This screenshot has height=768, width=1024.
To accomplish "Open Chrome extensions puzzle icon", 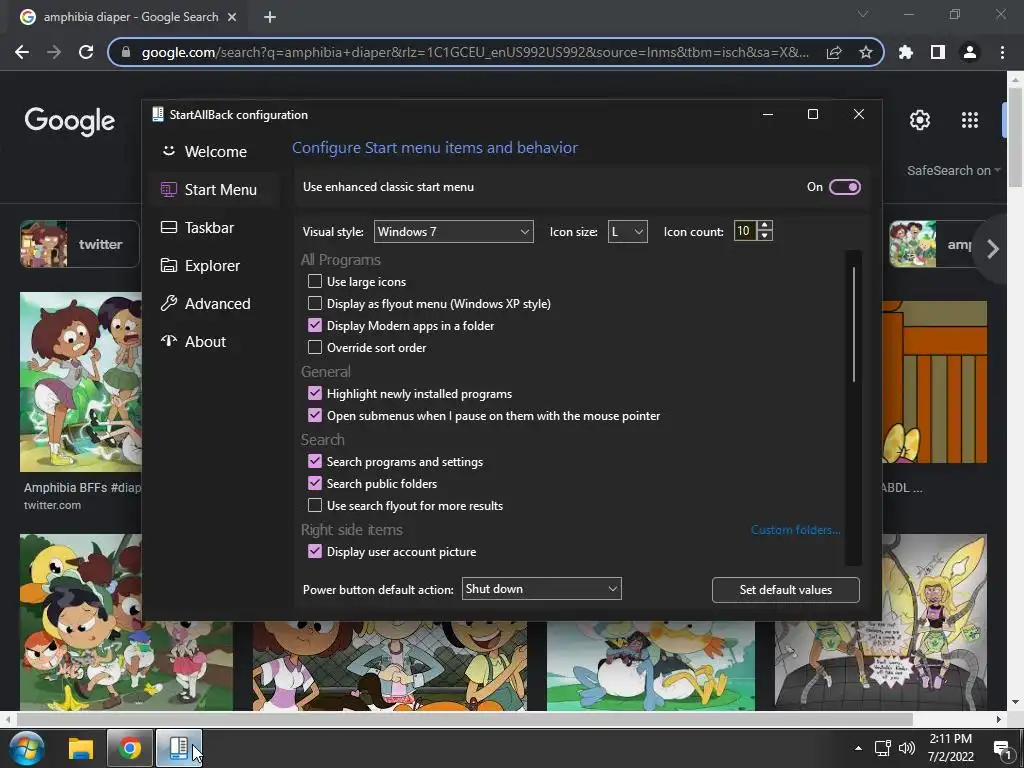I will (x=906, y=52).
